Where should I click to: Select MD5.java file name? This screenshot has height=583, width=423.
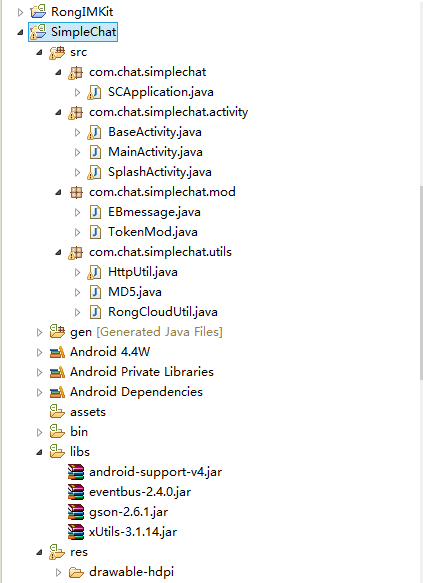135,292
